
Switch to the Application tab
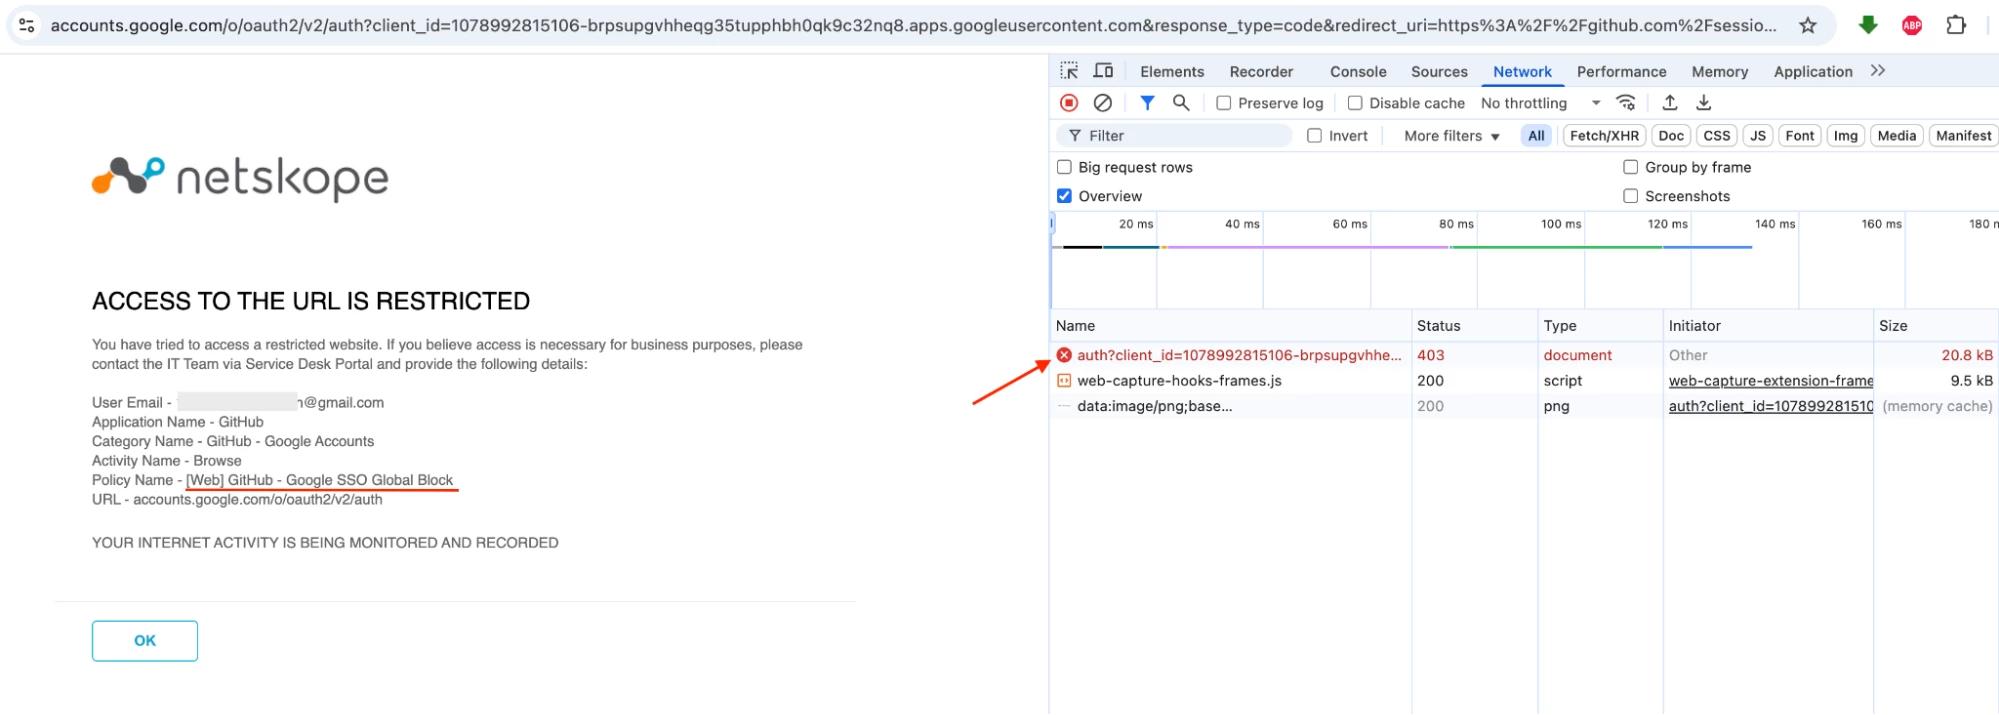tap(1813, 72)
